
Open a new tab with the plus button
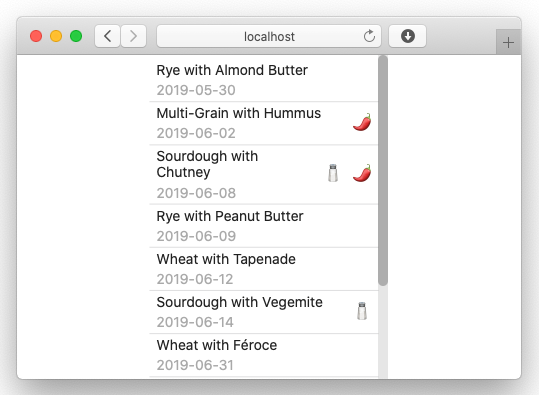coord(508,43)
